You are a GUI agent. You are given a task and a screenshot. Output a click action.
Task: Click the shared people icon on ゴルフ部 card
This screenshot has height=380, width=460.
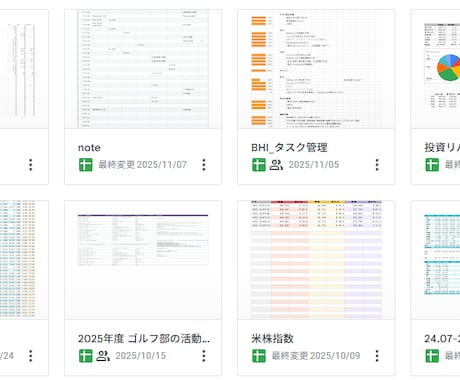(x=103, y=356)
